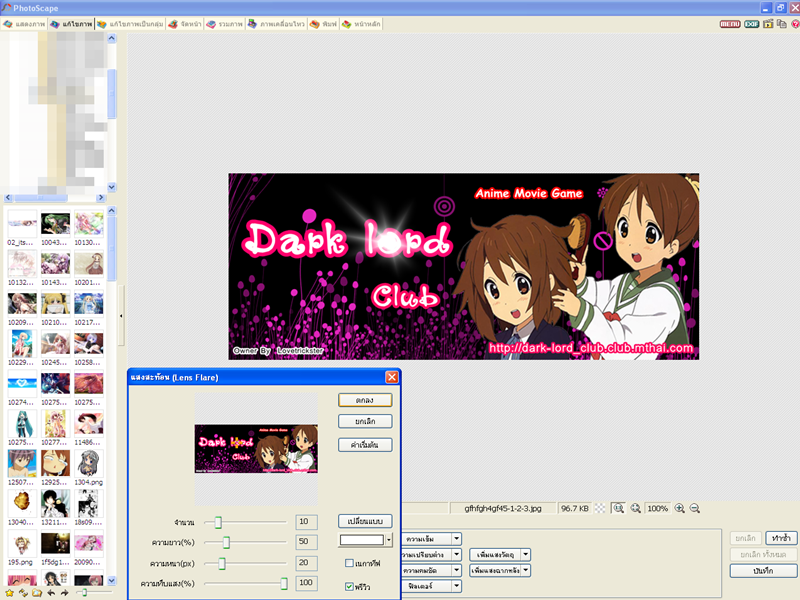Click ค่าเริ่มต้น (Default) in the Lens Flare dialog

365,445
